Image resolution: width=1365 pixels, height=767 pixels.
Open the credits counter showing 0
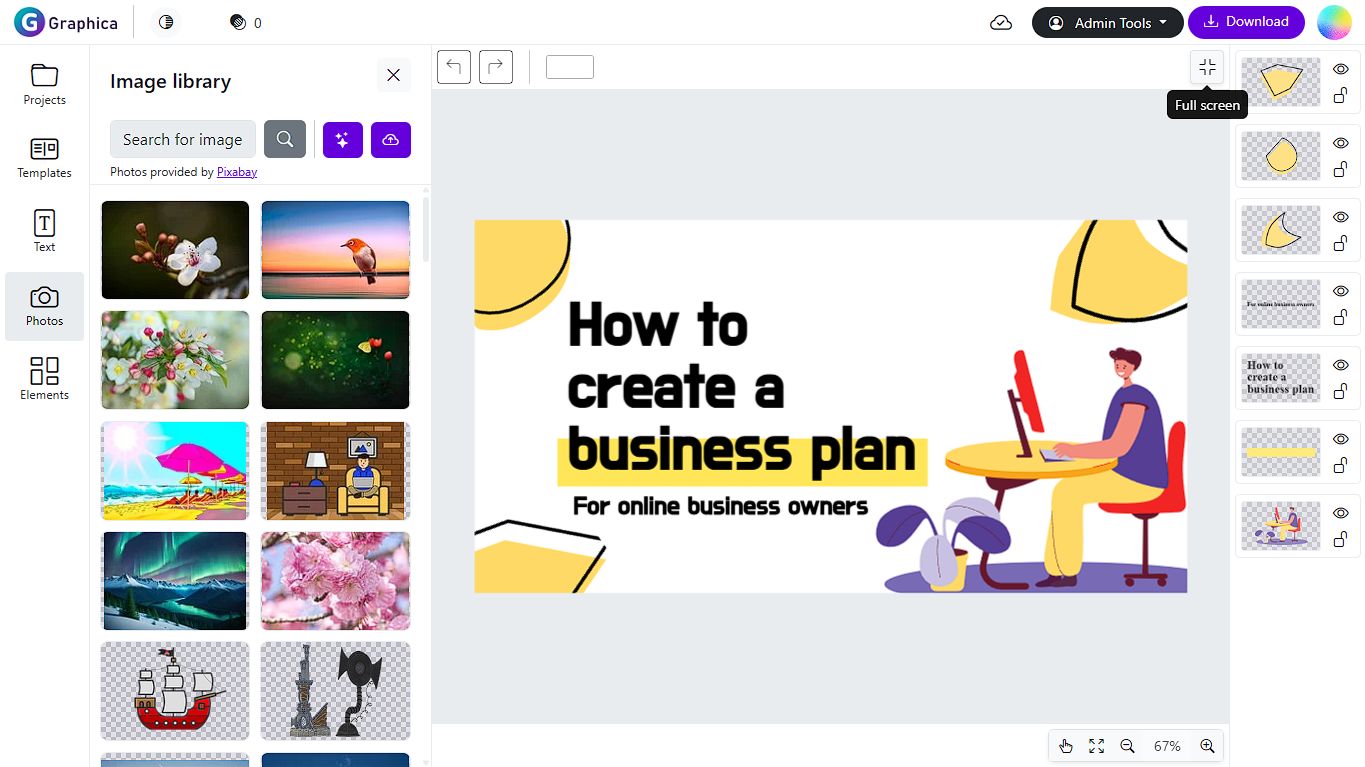point(246,22)
